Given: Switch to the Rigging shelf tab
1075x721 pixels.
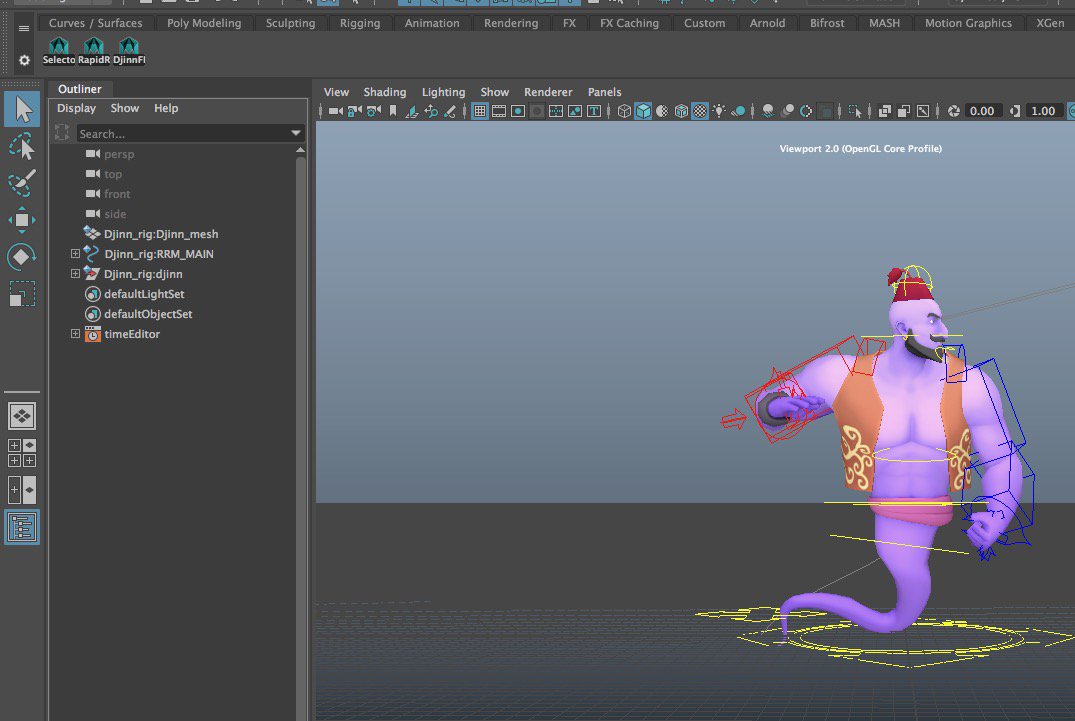Looking at the screenshot, I should click(360, 23).
